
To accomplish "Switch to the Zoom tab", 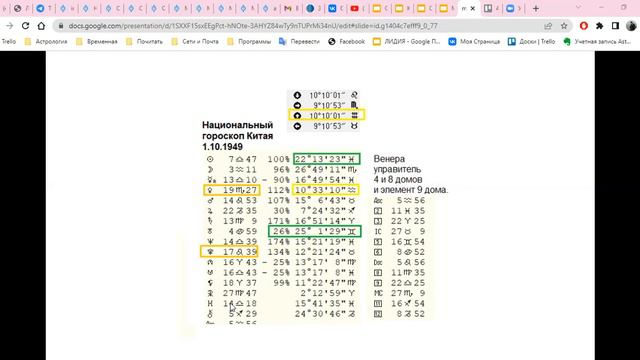I will tap(513, 8).
